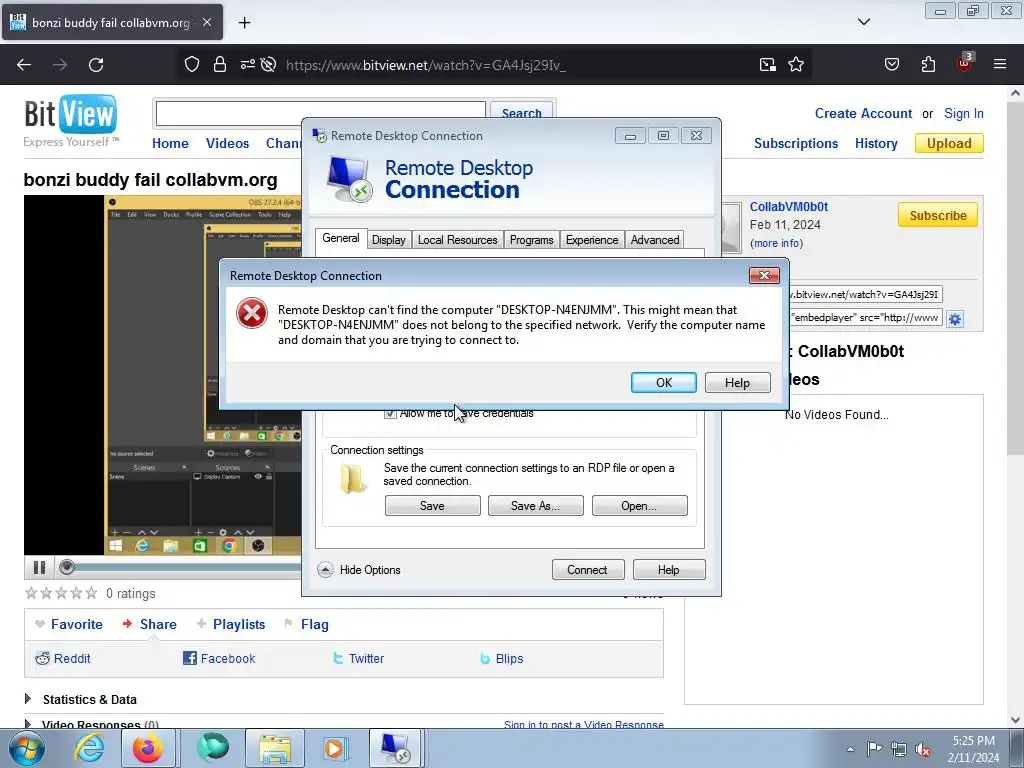1024x768 pixels.
Task: Open the Firefox hamburger menu
Action: coord(1000,65)
